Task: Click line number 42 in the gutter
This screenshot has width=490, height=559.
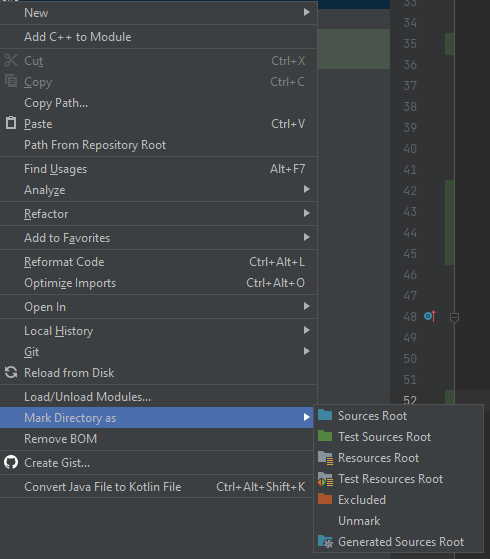Action: coord(410,191)
